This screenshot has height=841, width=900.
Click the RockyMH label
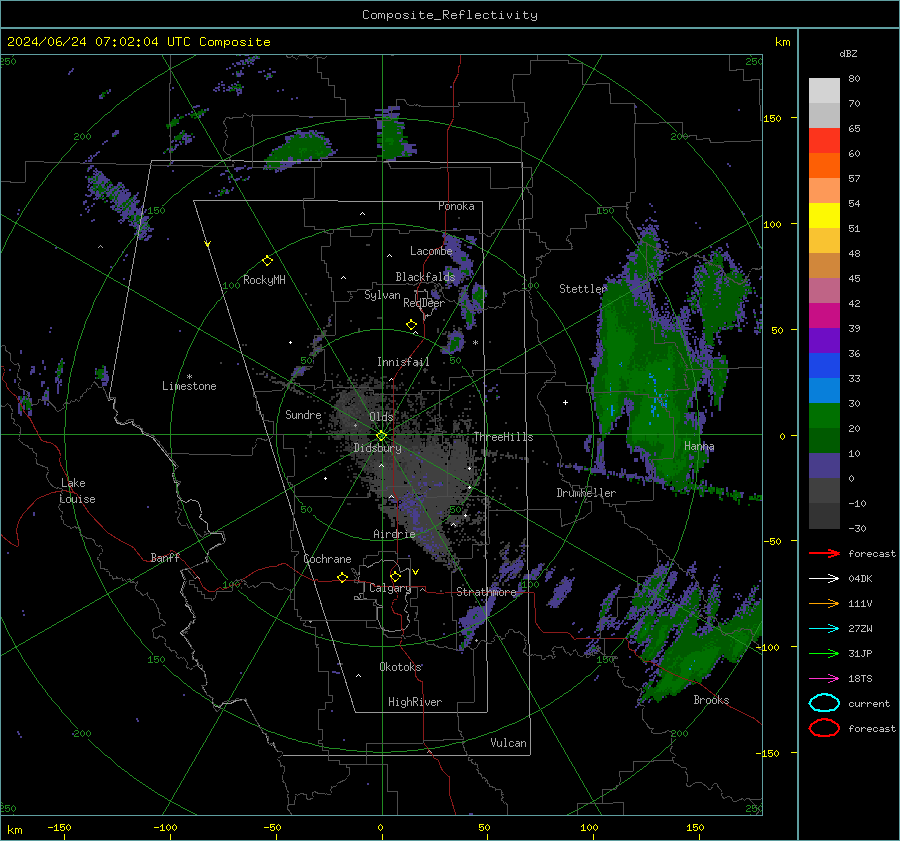click(264, 280)
